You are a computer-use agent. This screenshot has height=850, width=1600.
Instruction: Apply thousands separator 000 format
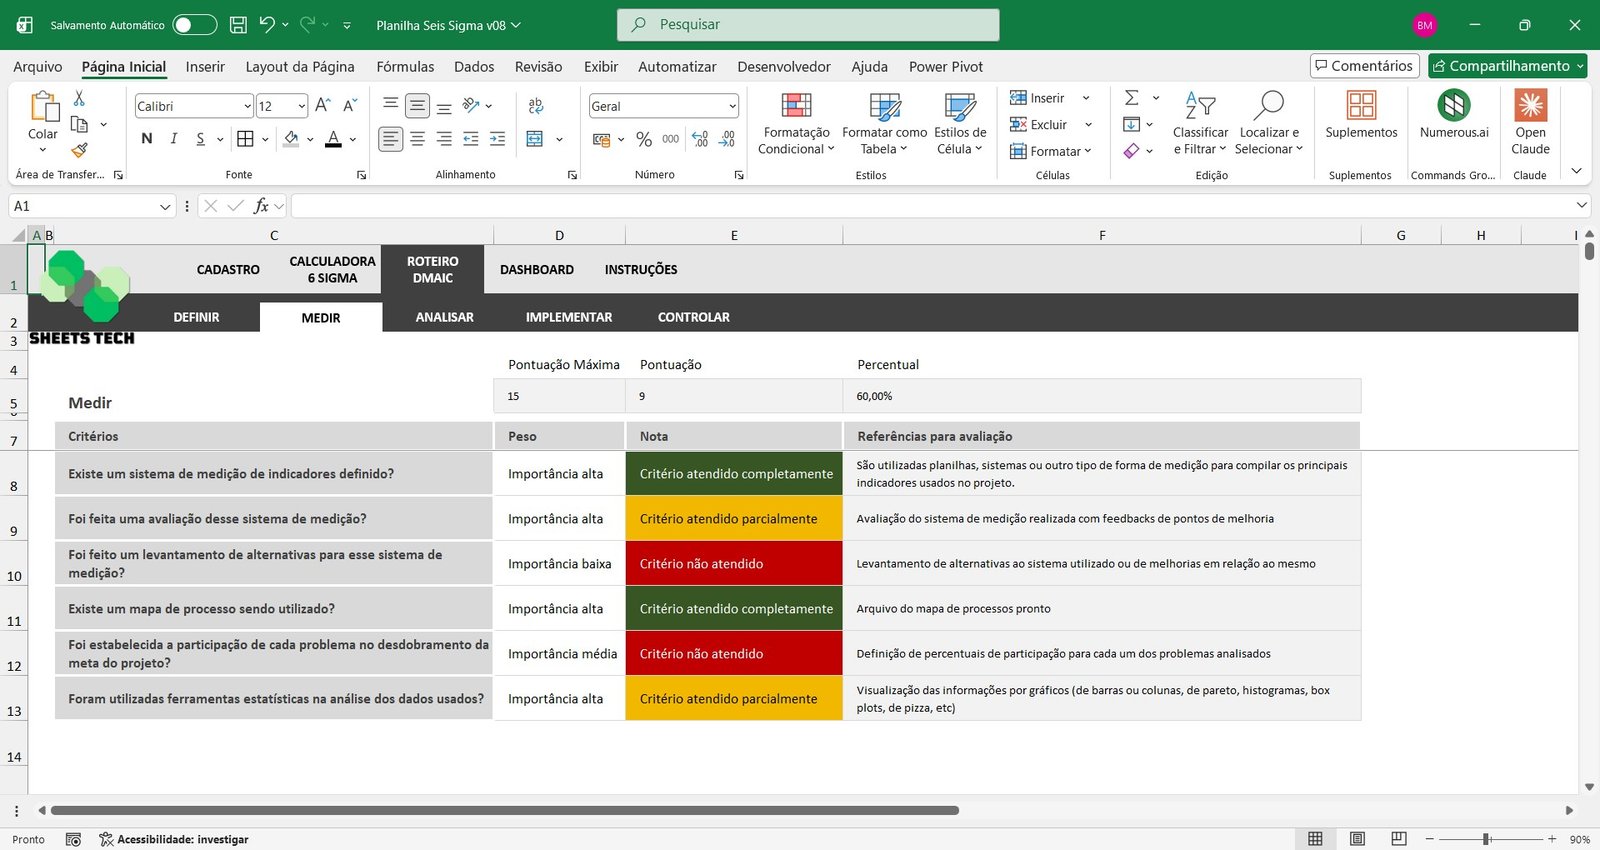[671, 139]
